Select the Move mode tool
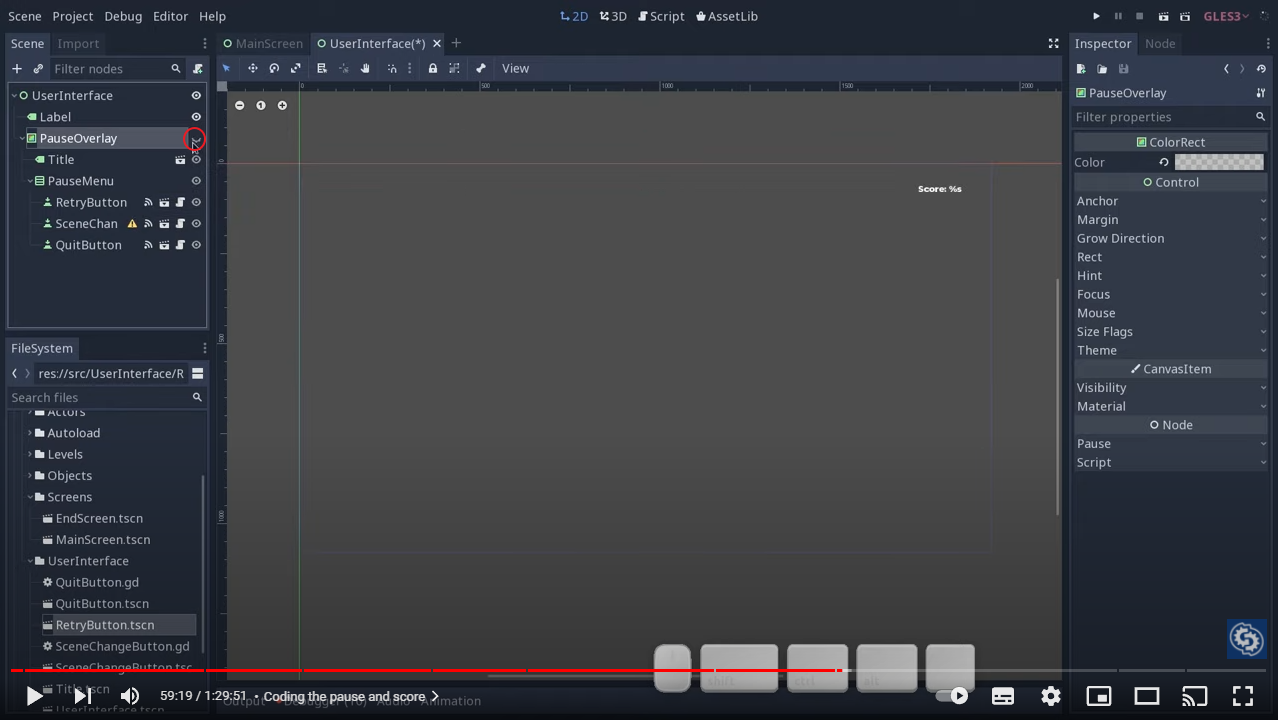 pos(252,68)
